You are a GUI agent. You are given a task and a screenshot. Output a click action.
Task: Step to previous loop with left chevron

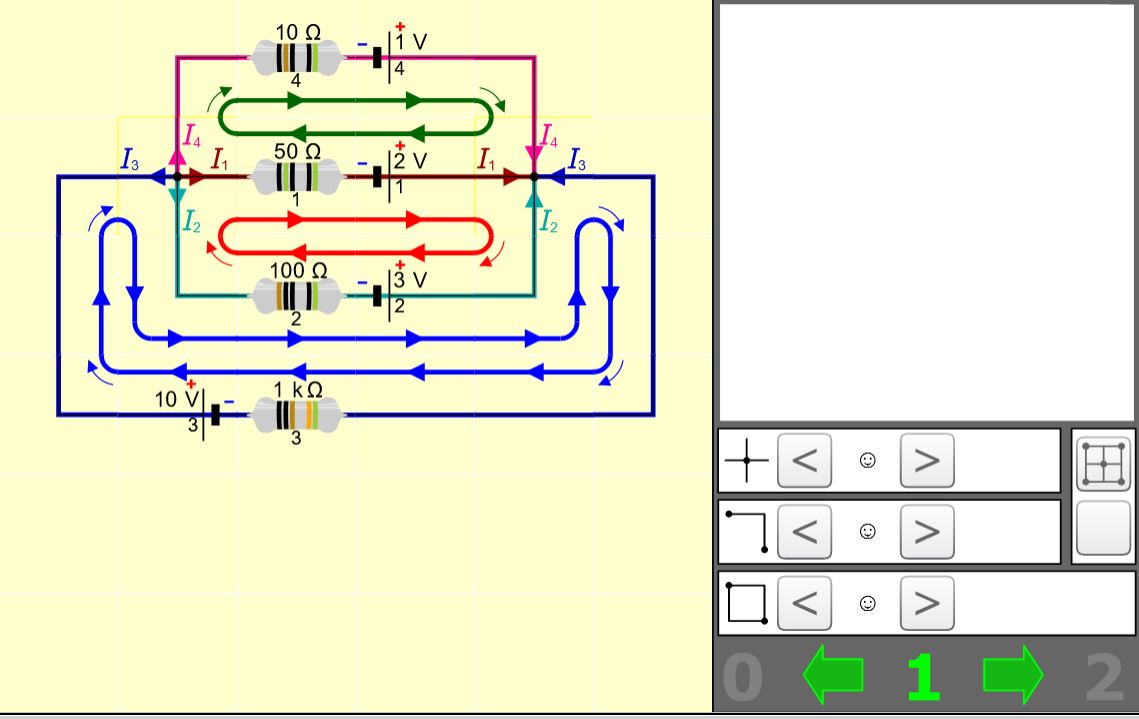[x=804, y=603]
